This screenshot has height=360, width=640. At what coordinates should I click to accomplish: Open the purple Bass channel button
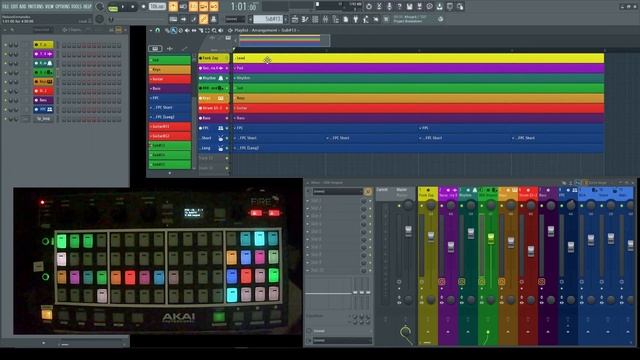coord(43,100)
